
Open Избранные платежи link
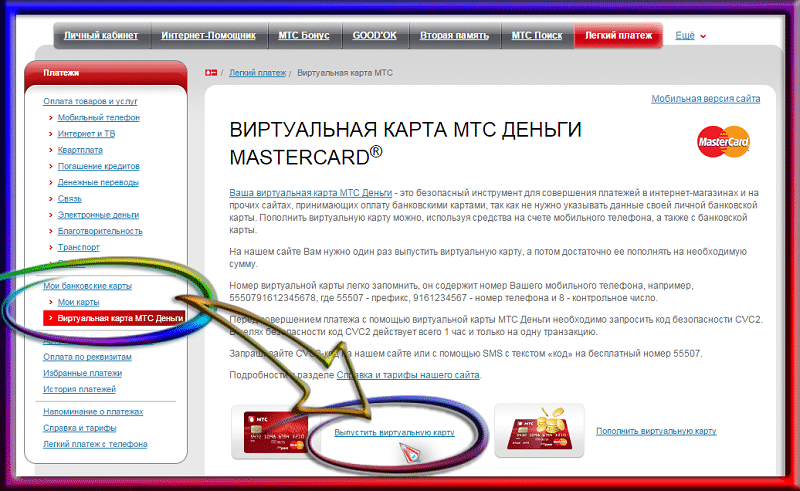pyautogui.click(x=82, y=373)
